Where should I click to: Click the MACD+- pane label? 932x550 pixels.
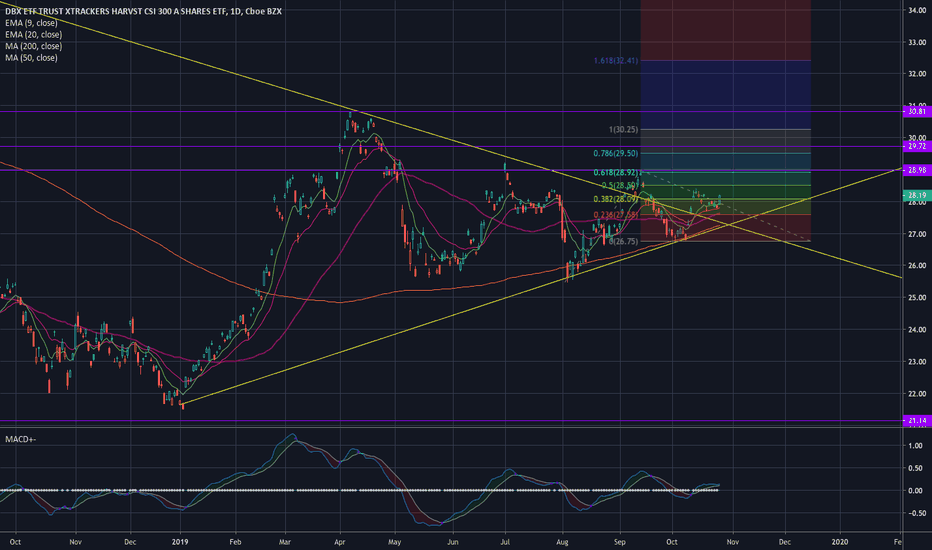click(21, 439)
